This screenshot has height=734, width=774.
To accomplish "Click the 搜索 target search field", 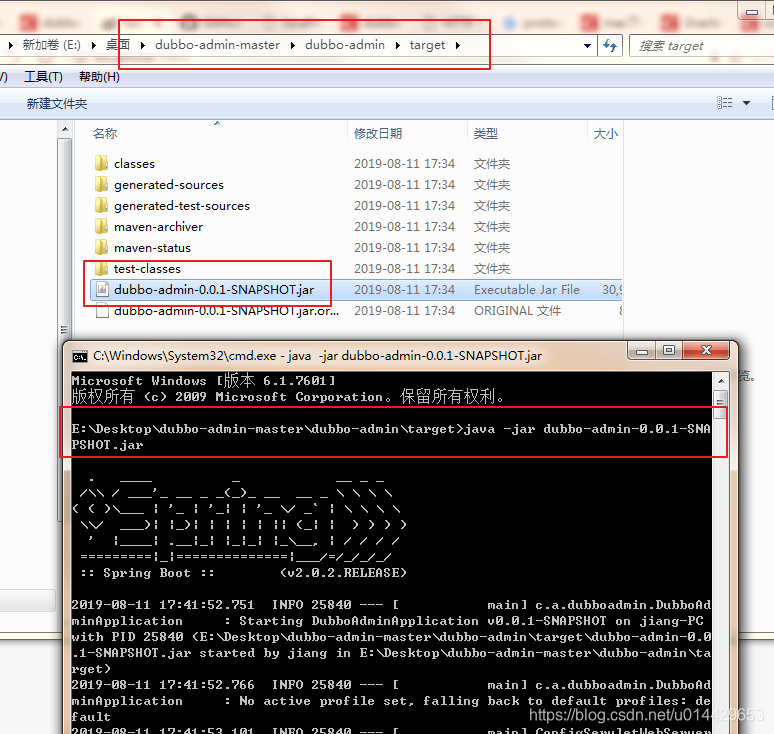I will (x=702, y=46).
